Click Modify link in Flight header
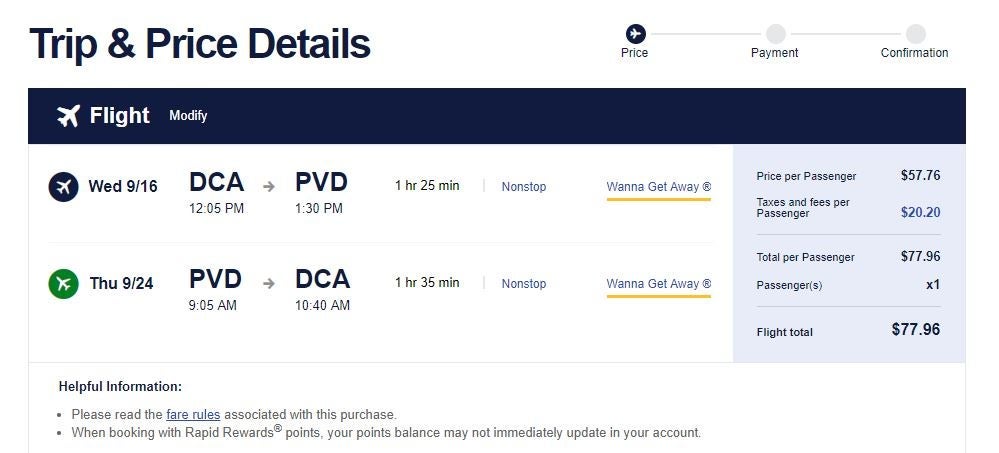999x453 pixels. (188, 116)
